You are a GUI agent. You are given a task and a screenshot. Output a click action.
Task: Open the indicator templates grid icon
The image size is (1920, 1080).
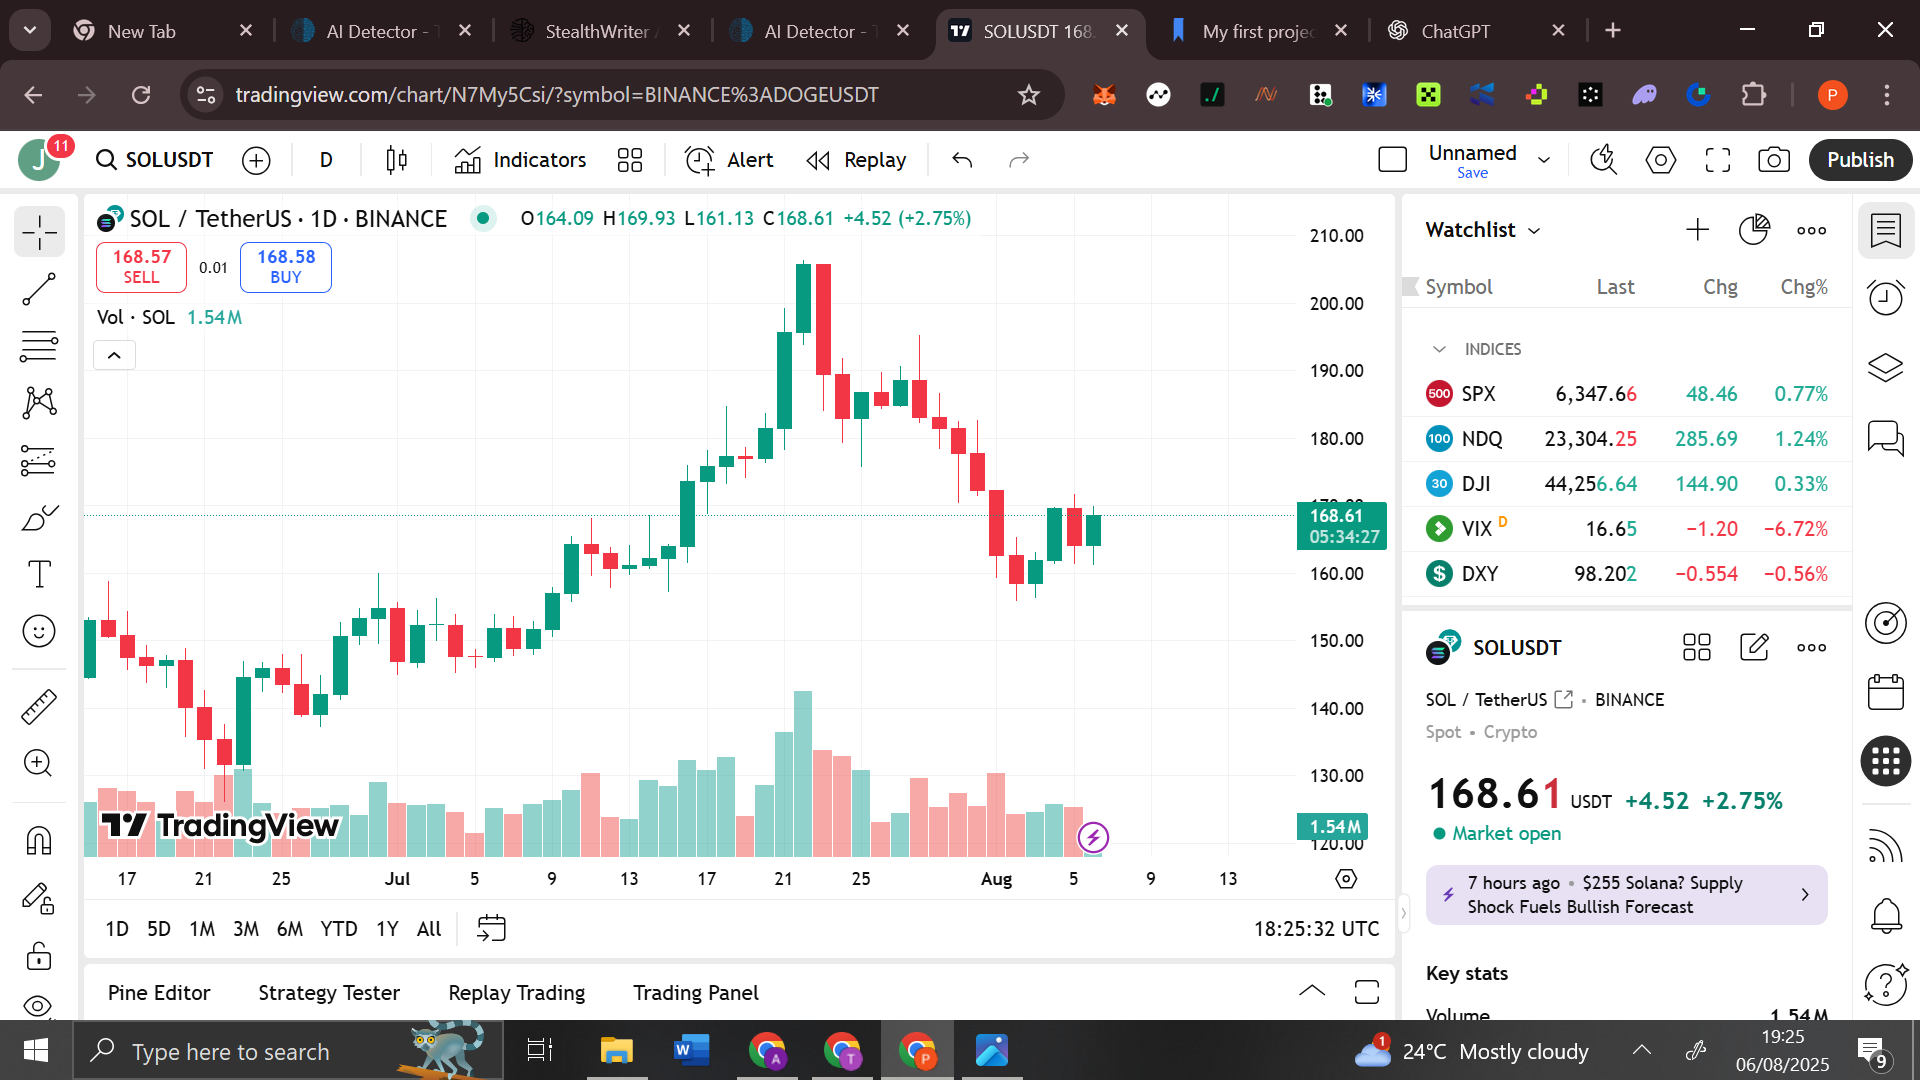(x=630, y=160)
